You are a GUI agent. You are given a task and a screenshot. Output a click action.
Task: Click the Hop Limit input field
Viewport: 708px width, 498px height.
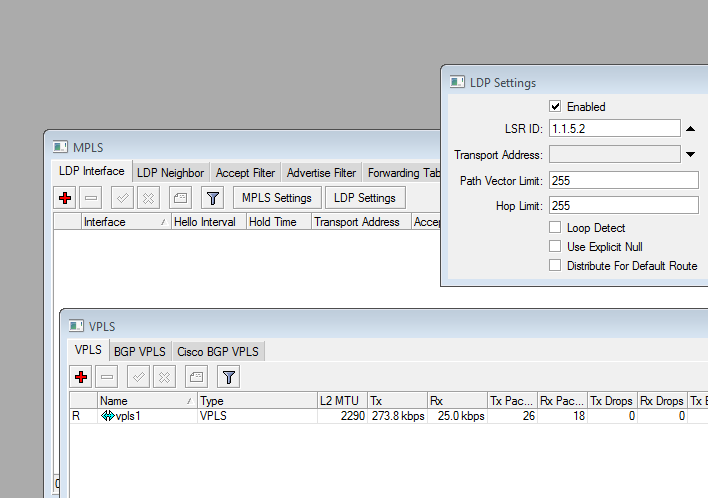click(624, 205)
